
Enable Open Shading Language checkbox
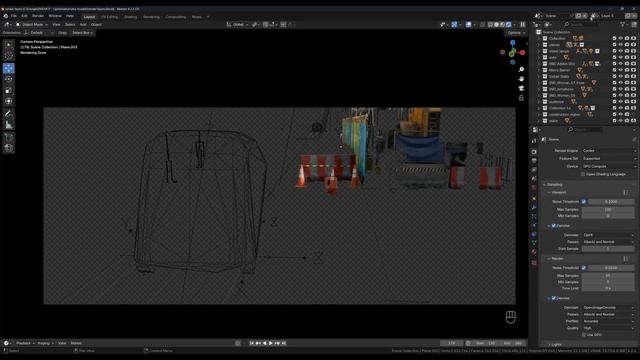(x=583, y=174)
